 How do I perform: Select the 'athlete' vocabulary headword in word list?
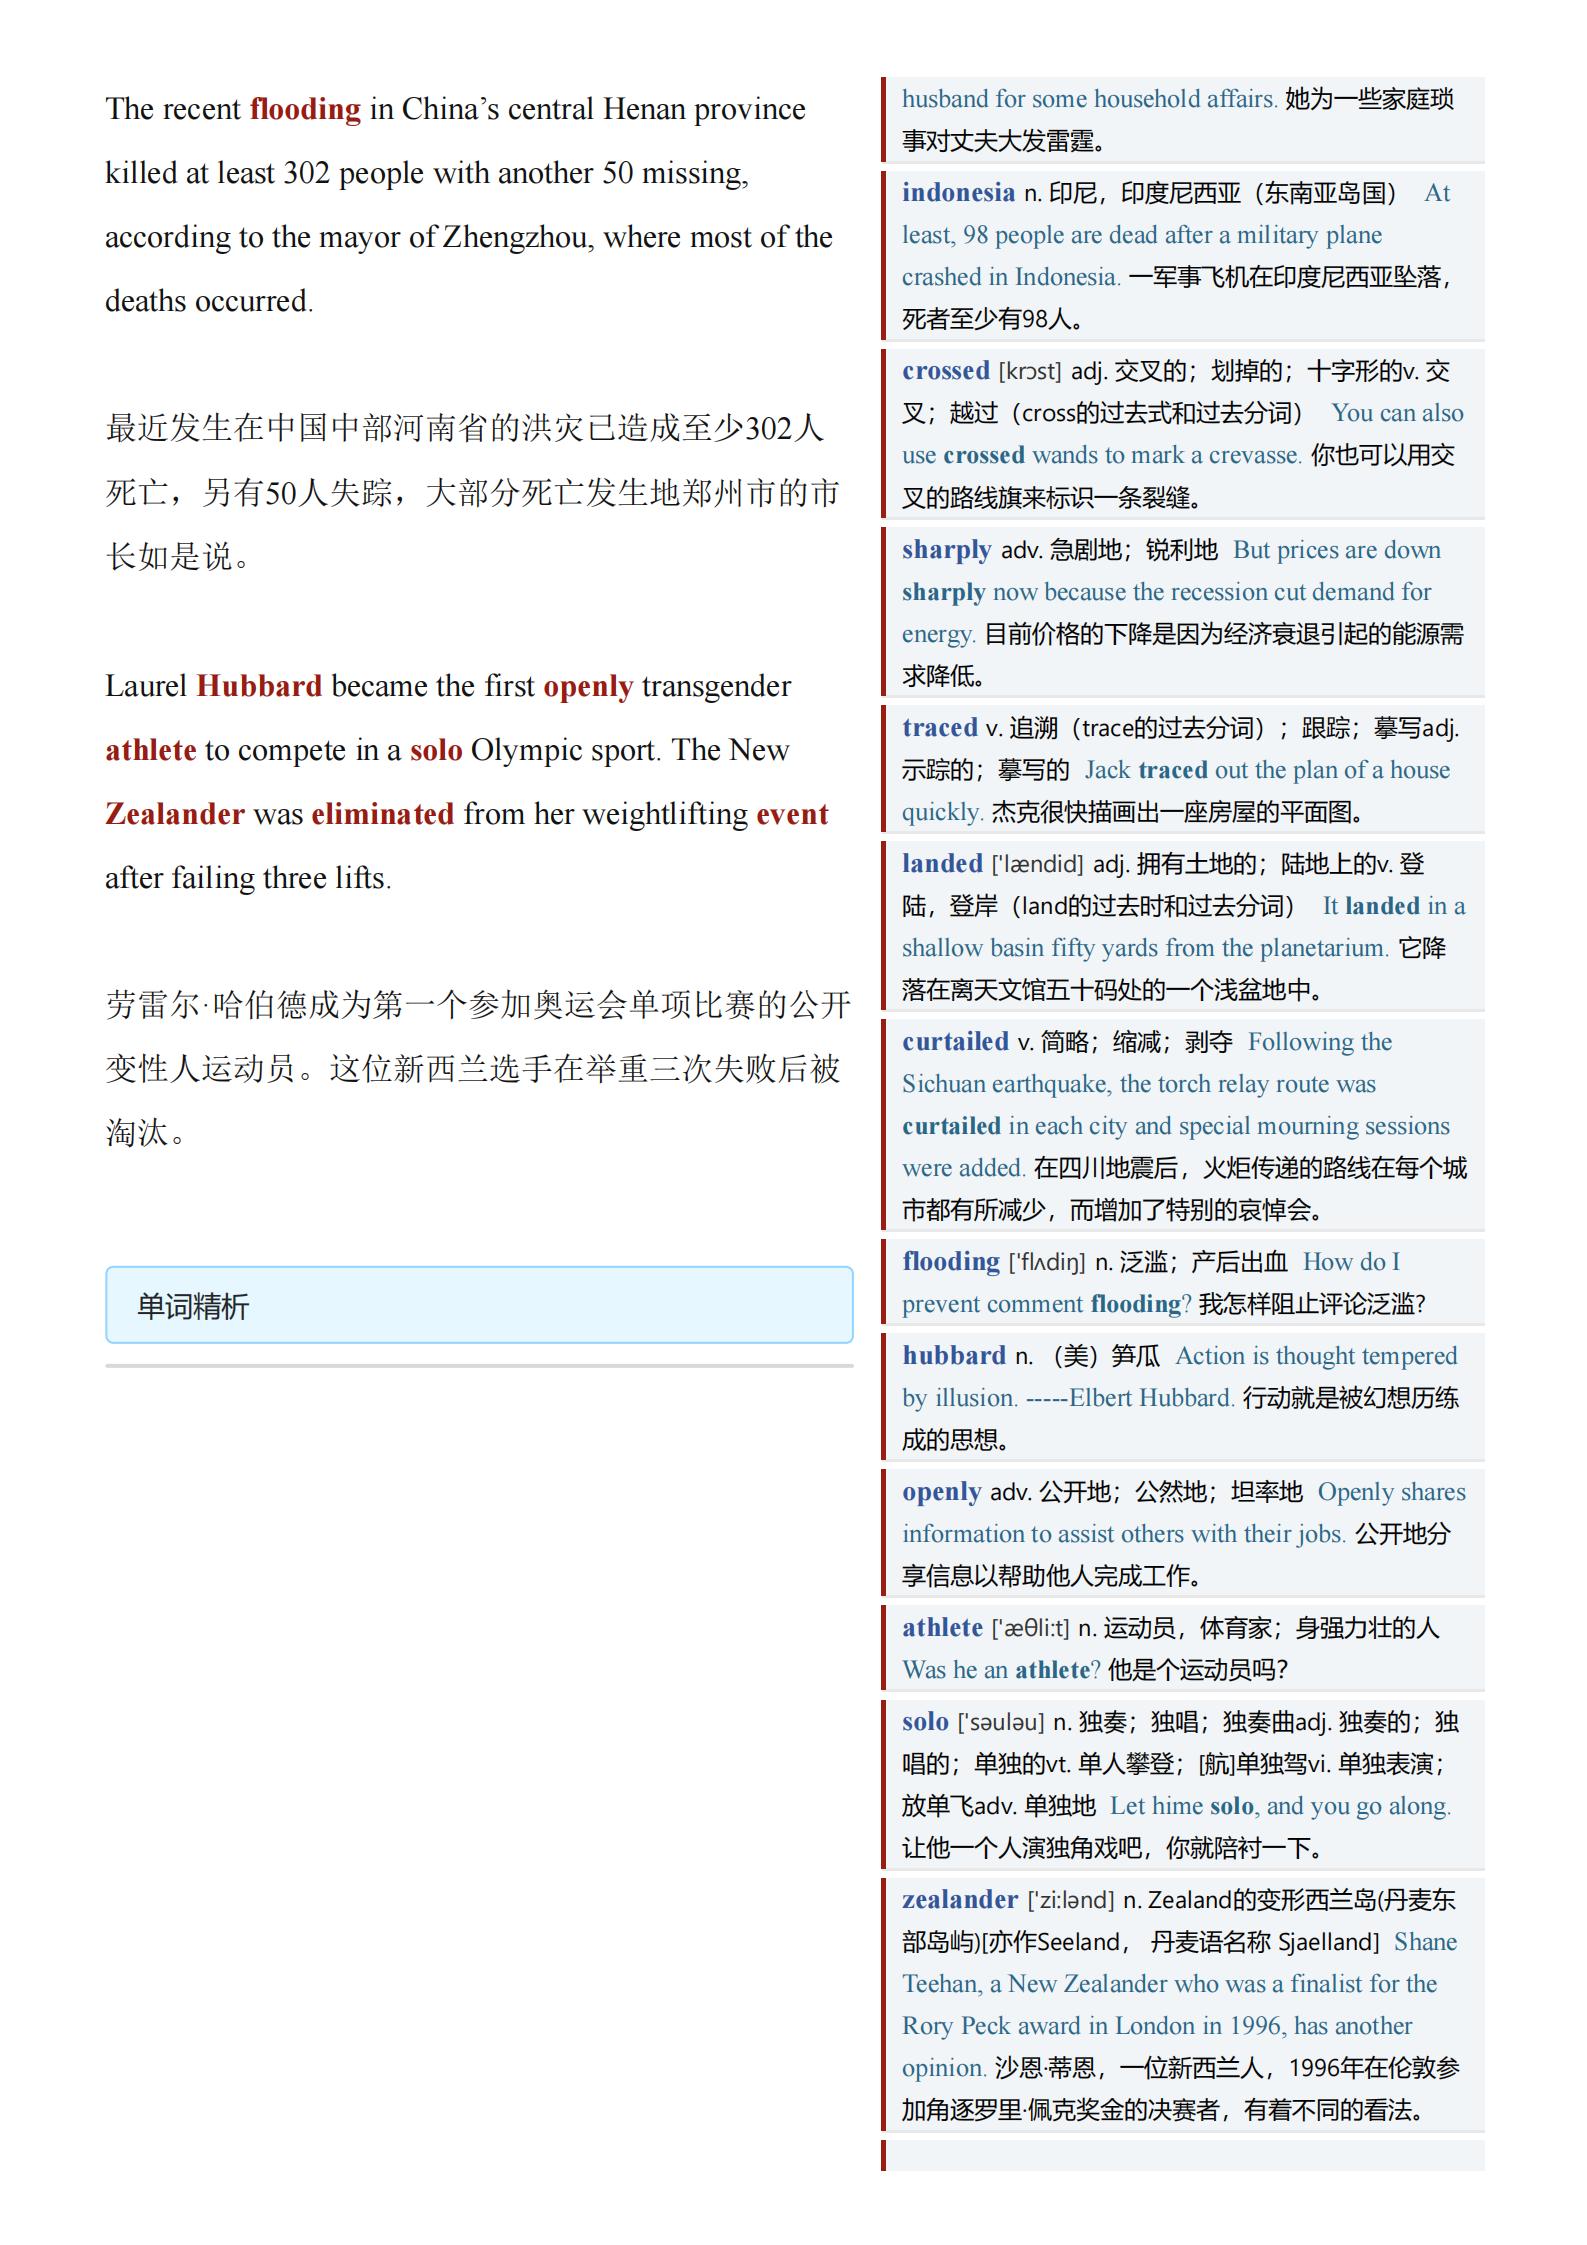tap(943, 1628)
